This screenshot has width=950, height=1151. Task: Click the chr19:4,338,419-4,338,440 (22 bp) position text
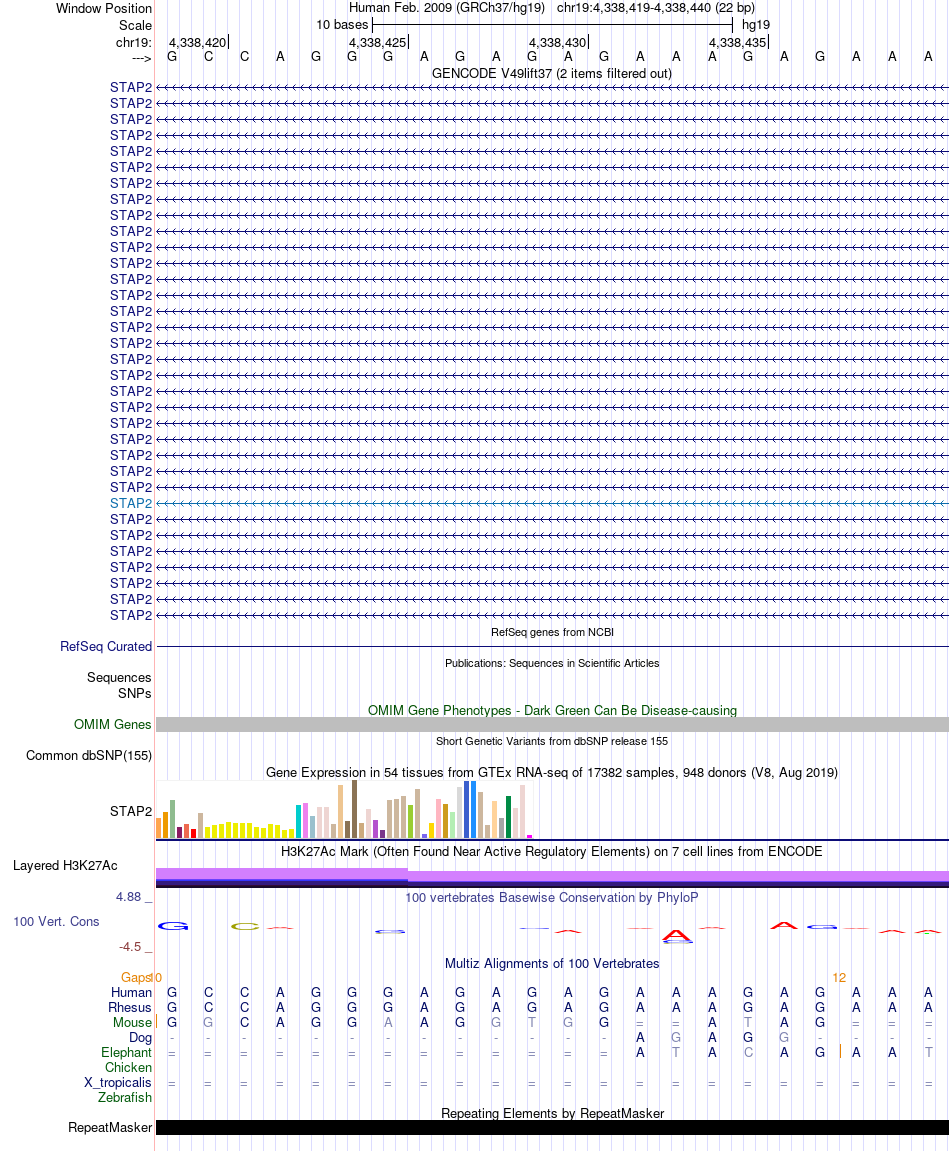pos(656,8)
